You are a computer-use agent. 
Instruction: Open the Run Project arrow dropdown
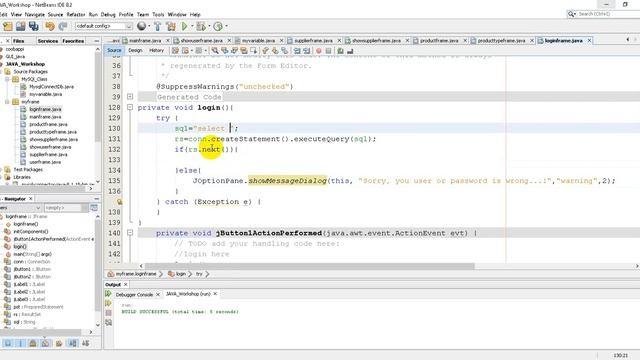coord(192,26)
